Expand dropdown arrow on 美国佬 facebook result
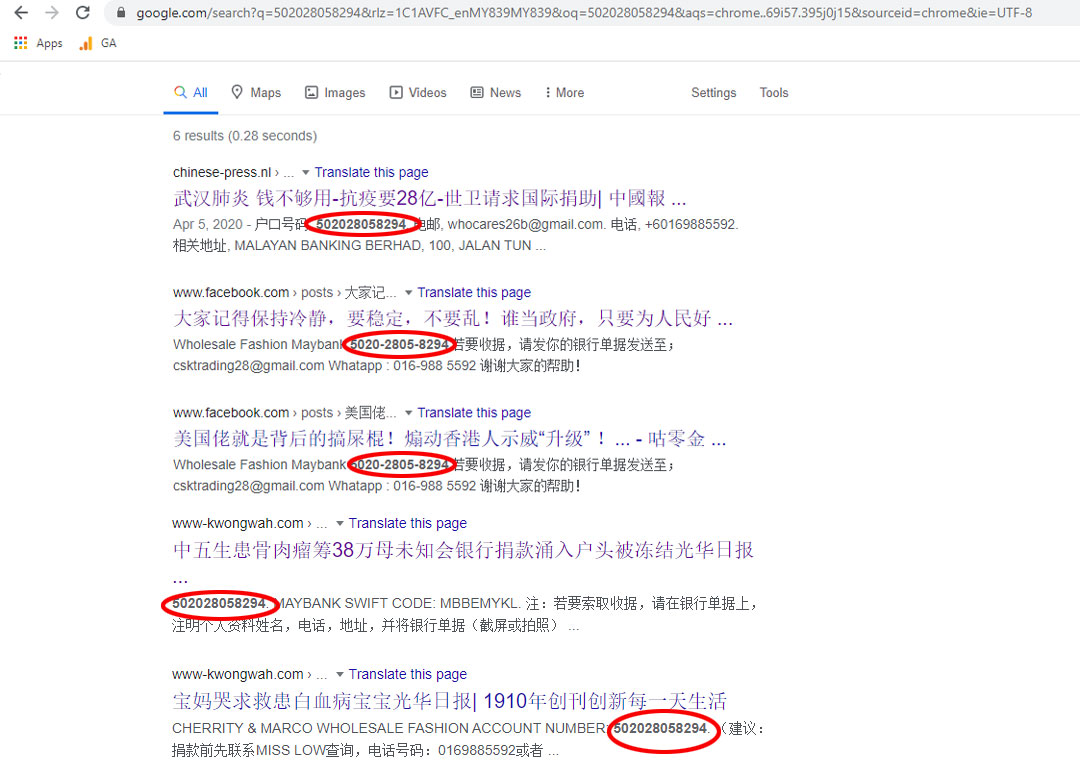The width and height of the screenshot is (1080, 768). coord(408,413)
